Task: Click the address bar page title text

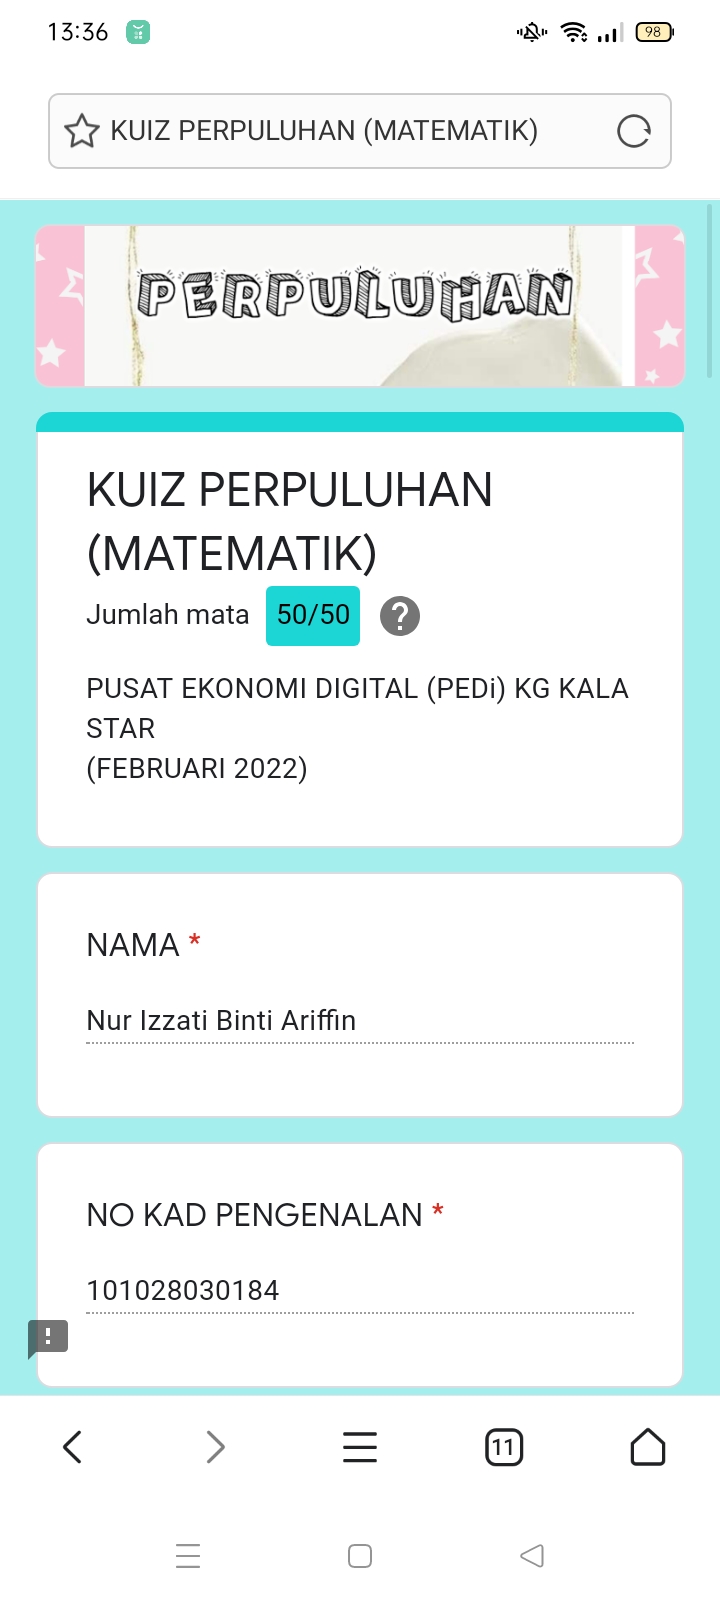Action: coord(324,131)
